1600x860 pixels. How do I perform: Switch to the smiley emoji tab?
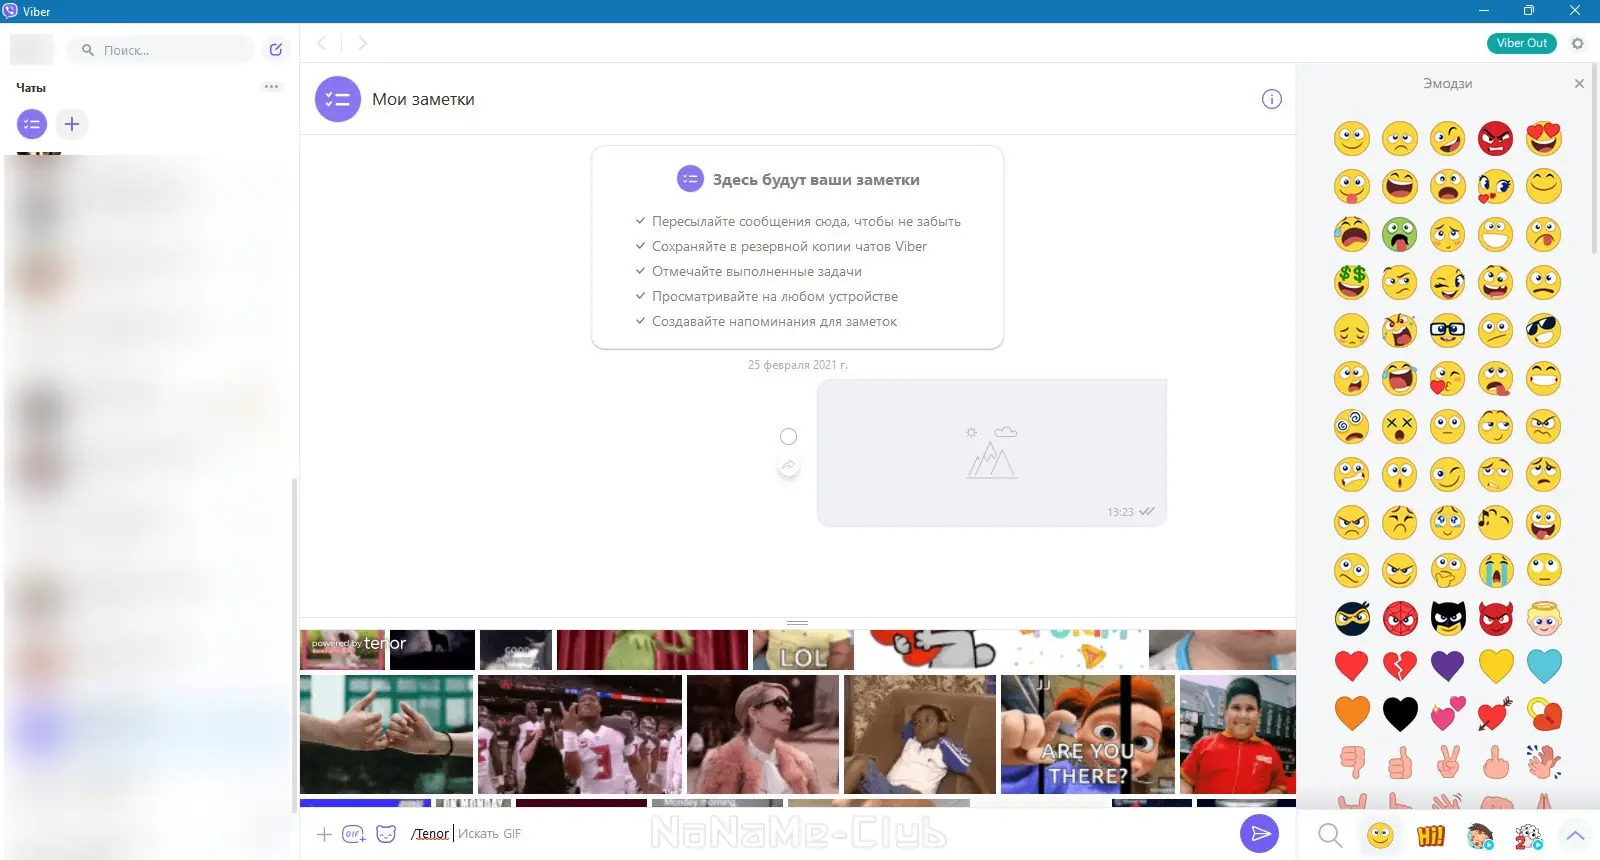(x=1380, y=835)
